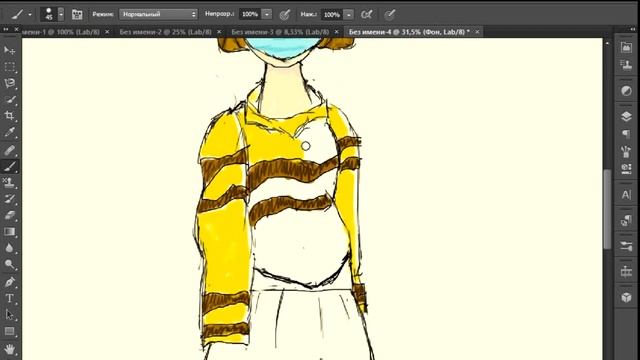
Task: Switch to tab Без имени-3 @ 8,33%
Action: (280, 31)
